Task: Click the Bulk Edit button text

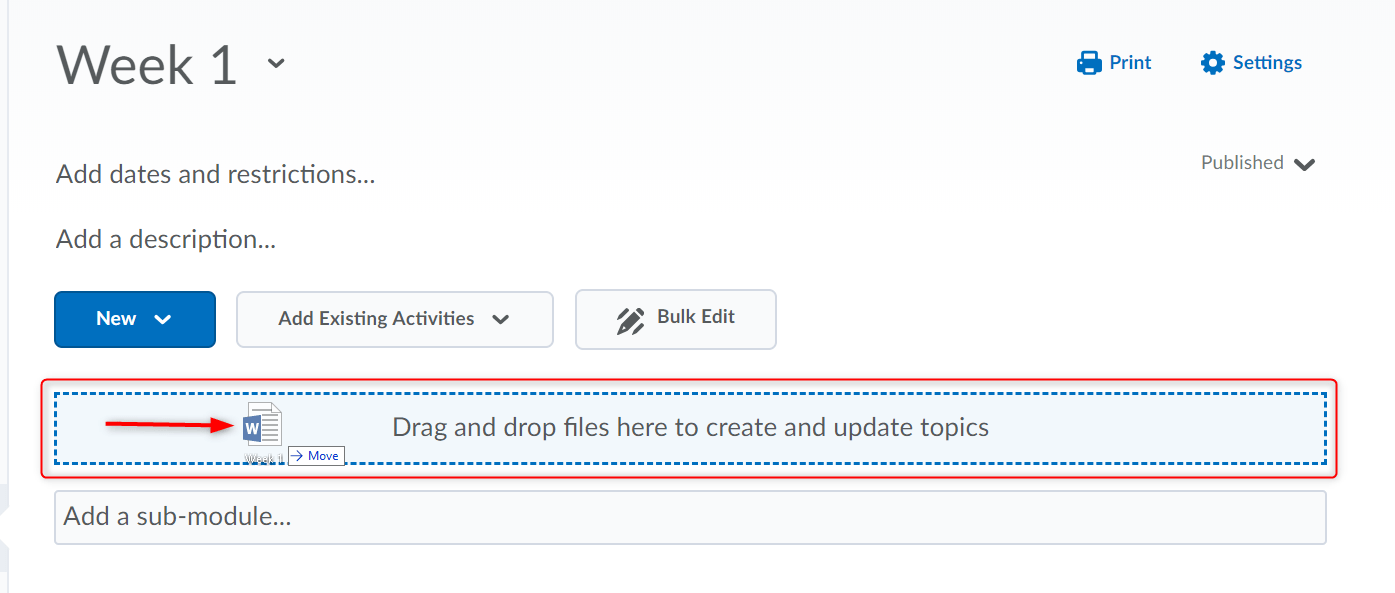Action: point(696,317)
